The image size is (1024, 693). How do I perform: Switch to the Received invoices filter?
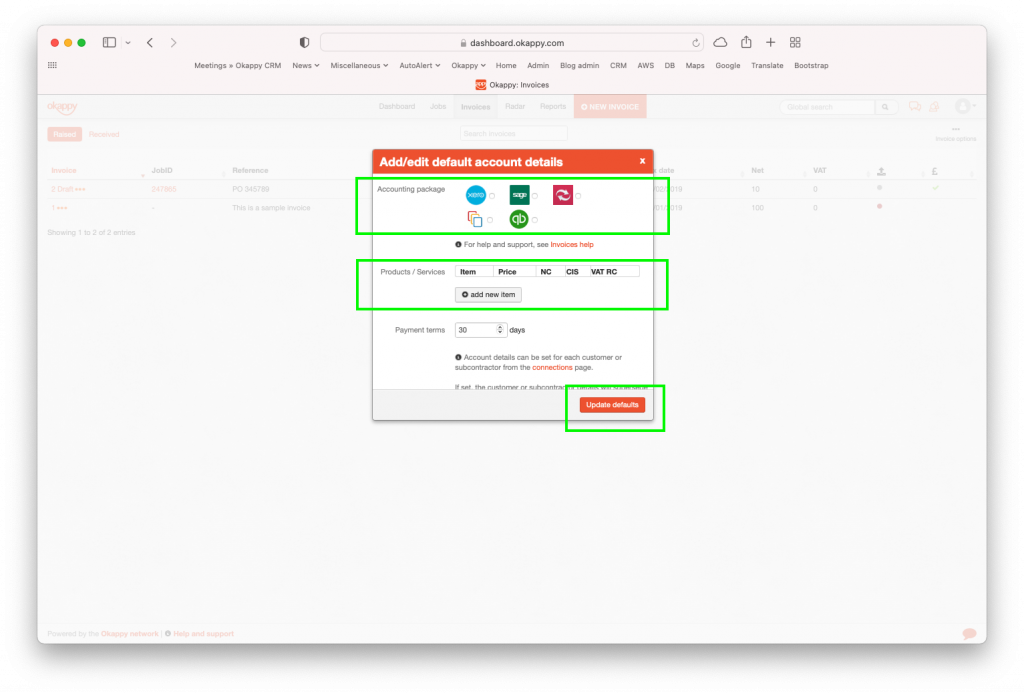click(x=104, y=135)
